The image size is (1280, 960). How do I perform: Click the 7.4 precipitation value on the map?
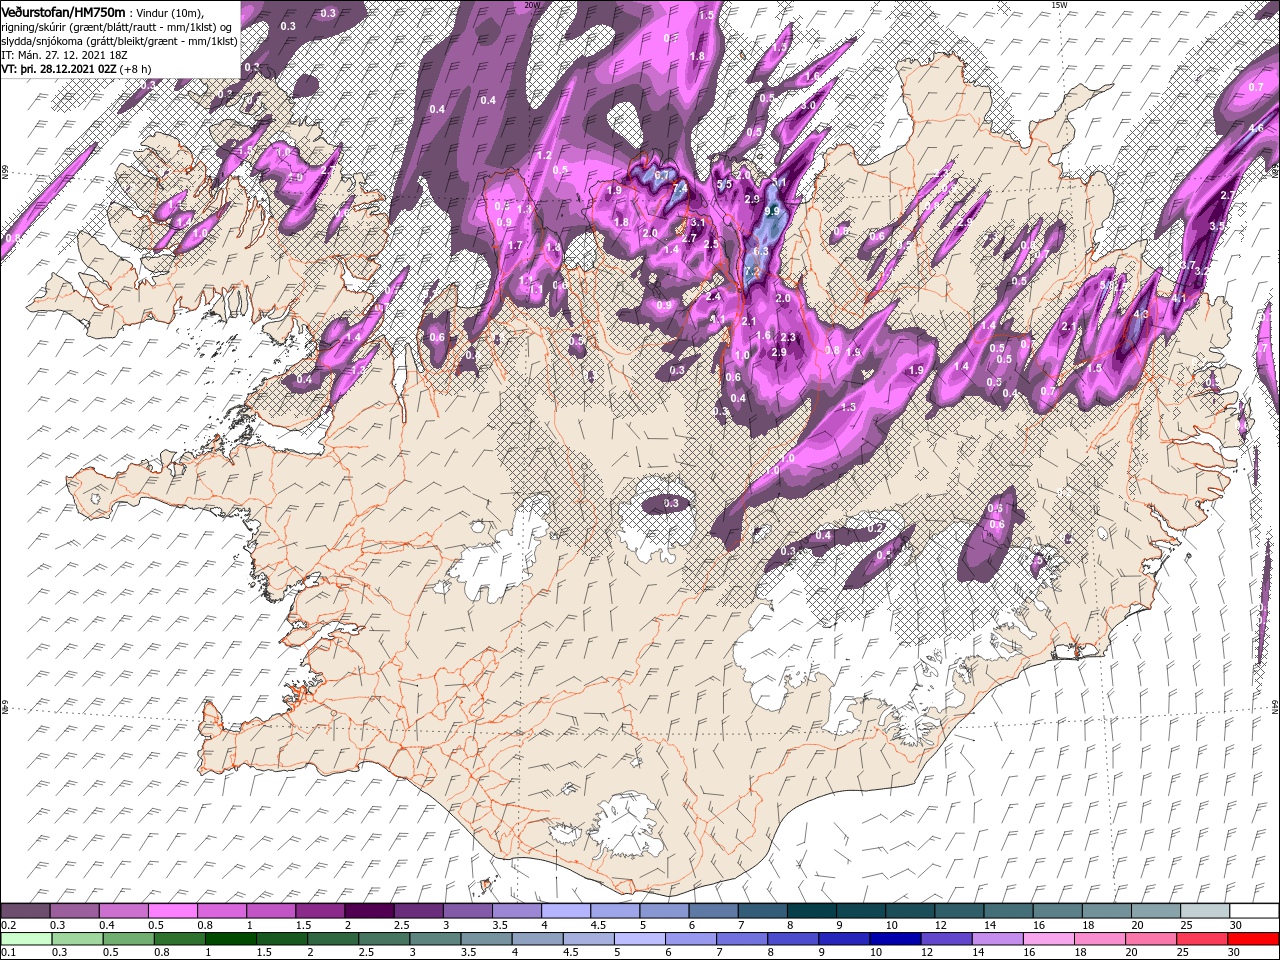pos(680,188)
